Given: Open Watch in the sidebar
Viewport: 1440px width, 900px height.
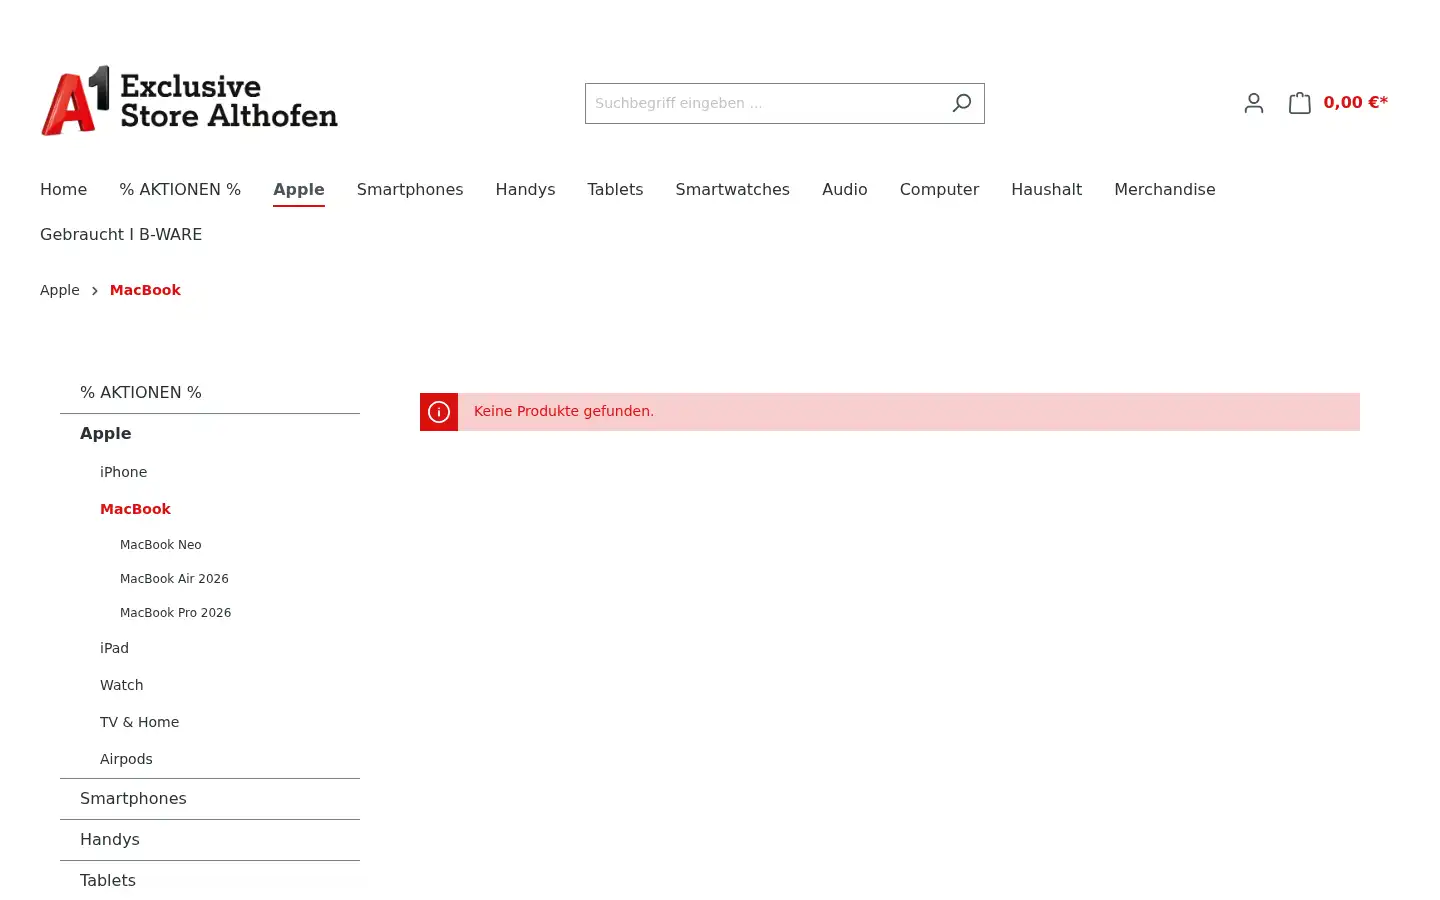Looking at the screenshot, I should 122,685.
